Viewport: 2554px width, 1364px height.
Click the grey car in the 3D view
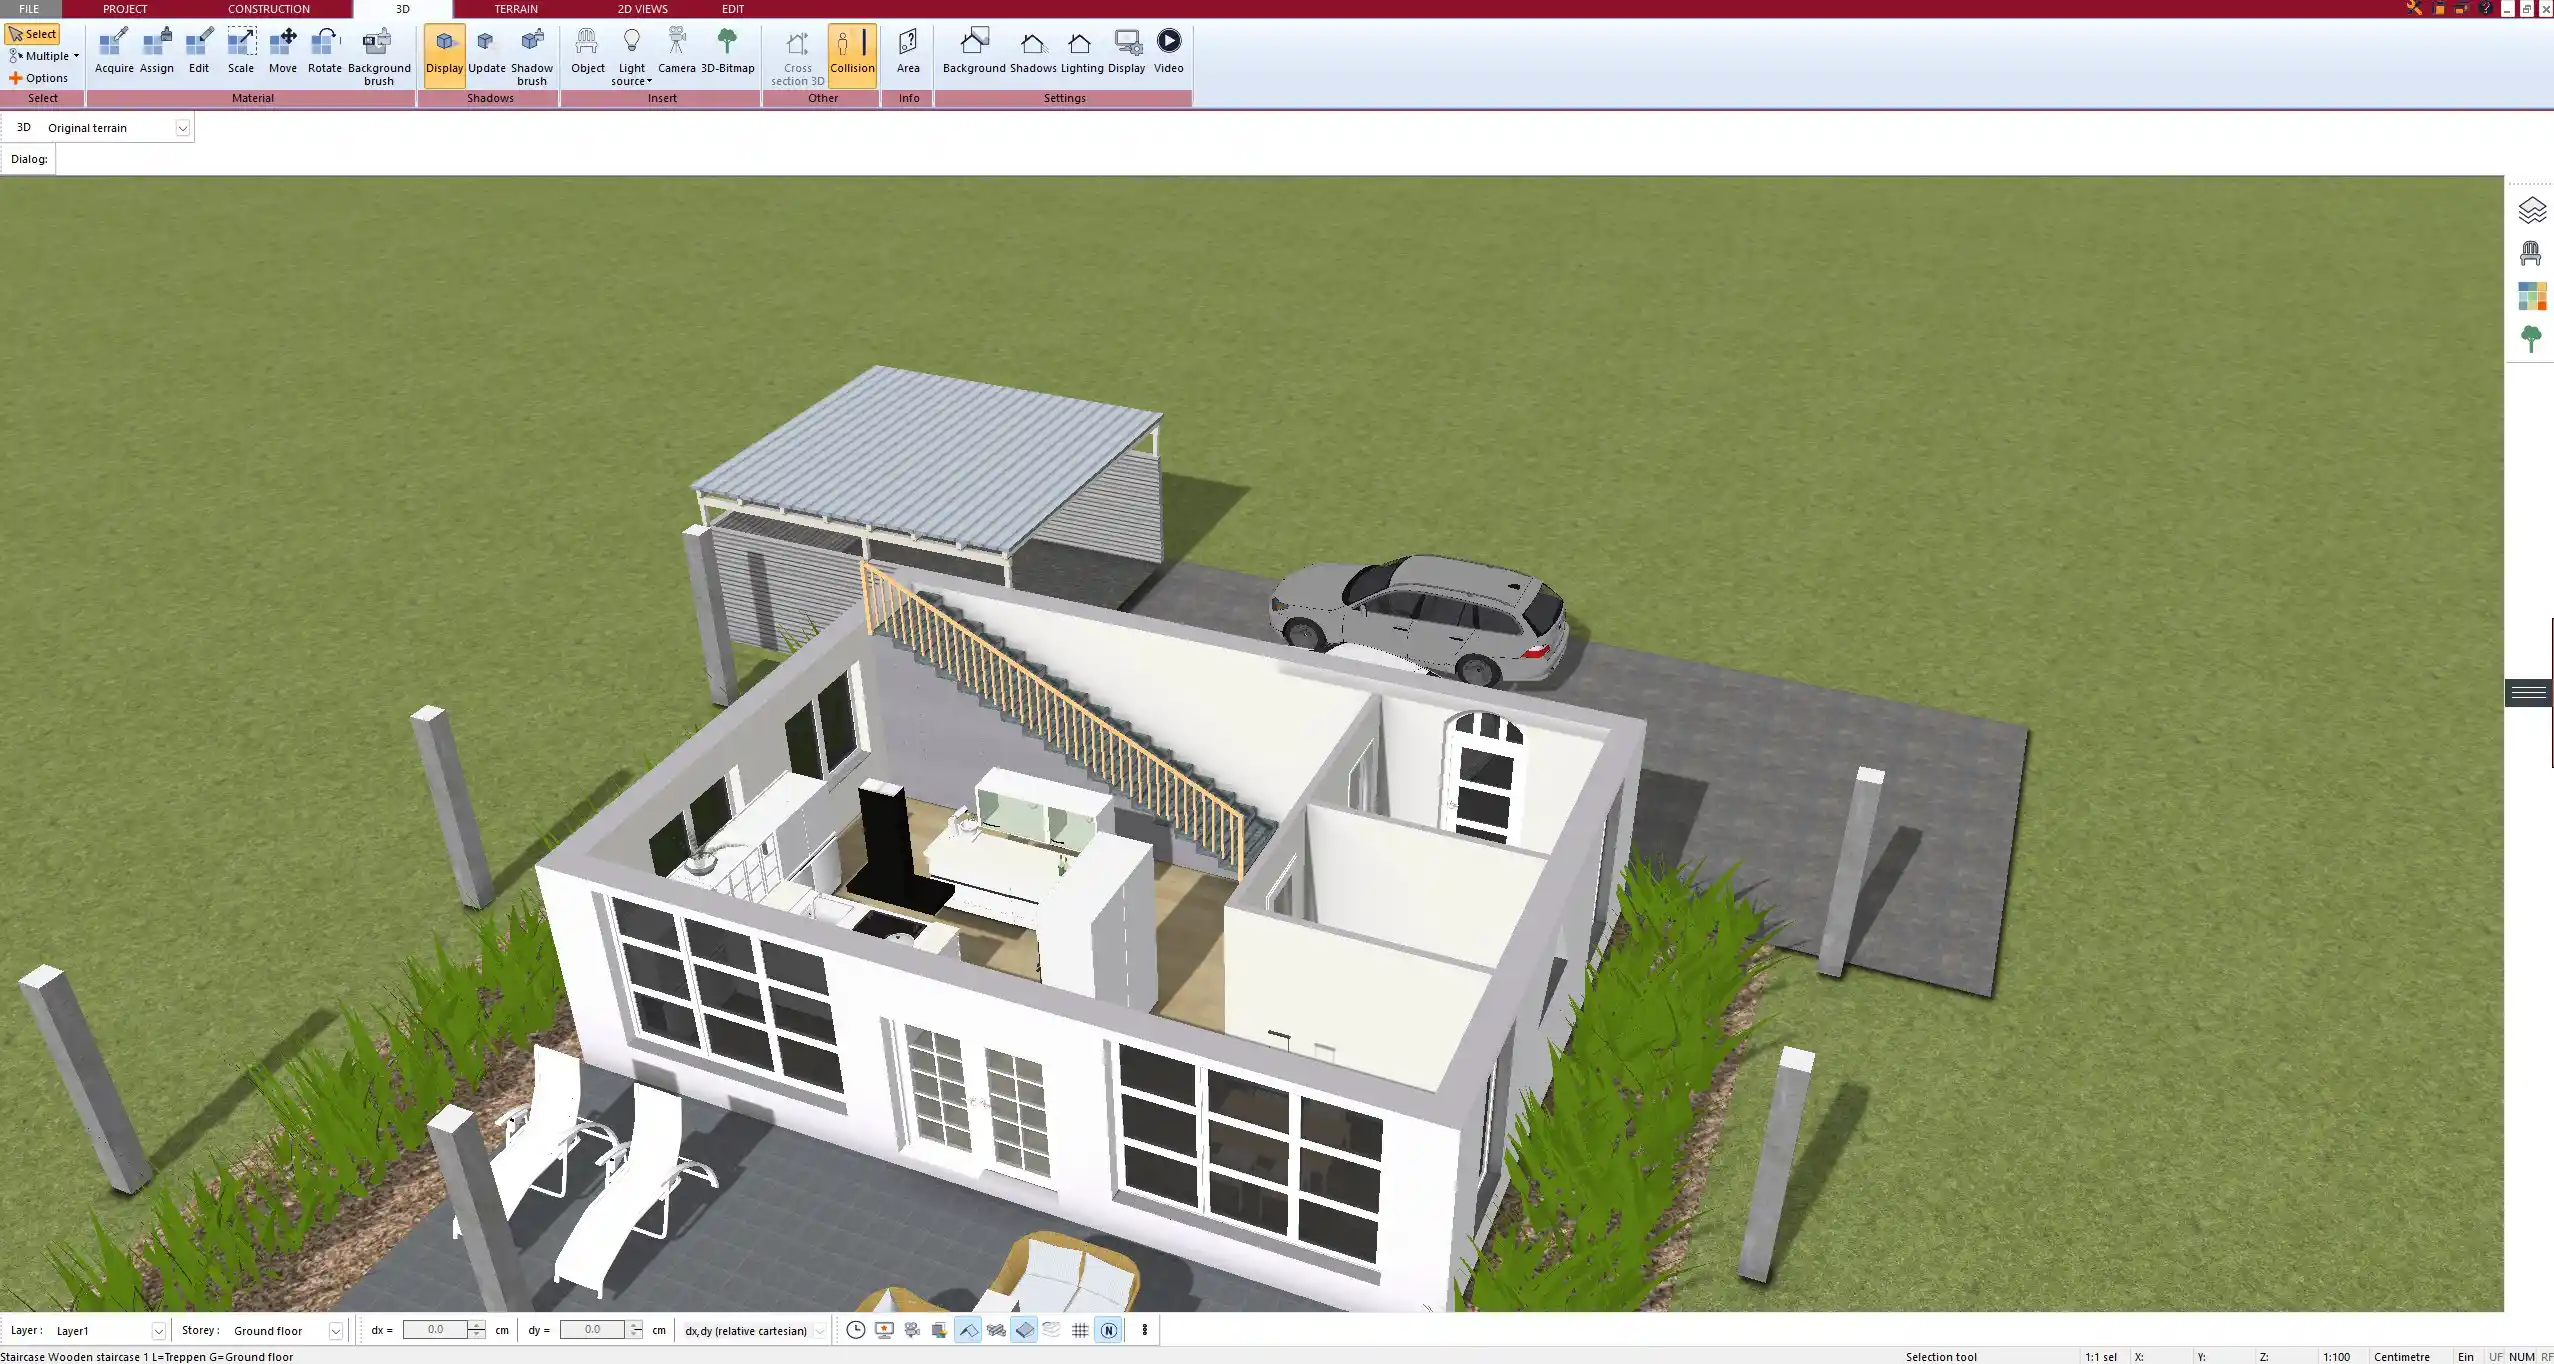(1420, 618)
